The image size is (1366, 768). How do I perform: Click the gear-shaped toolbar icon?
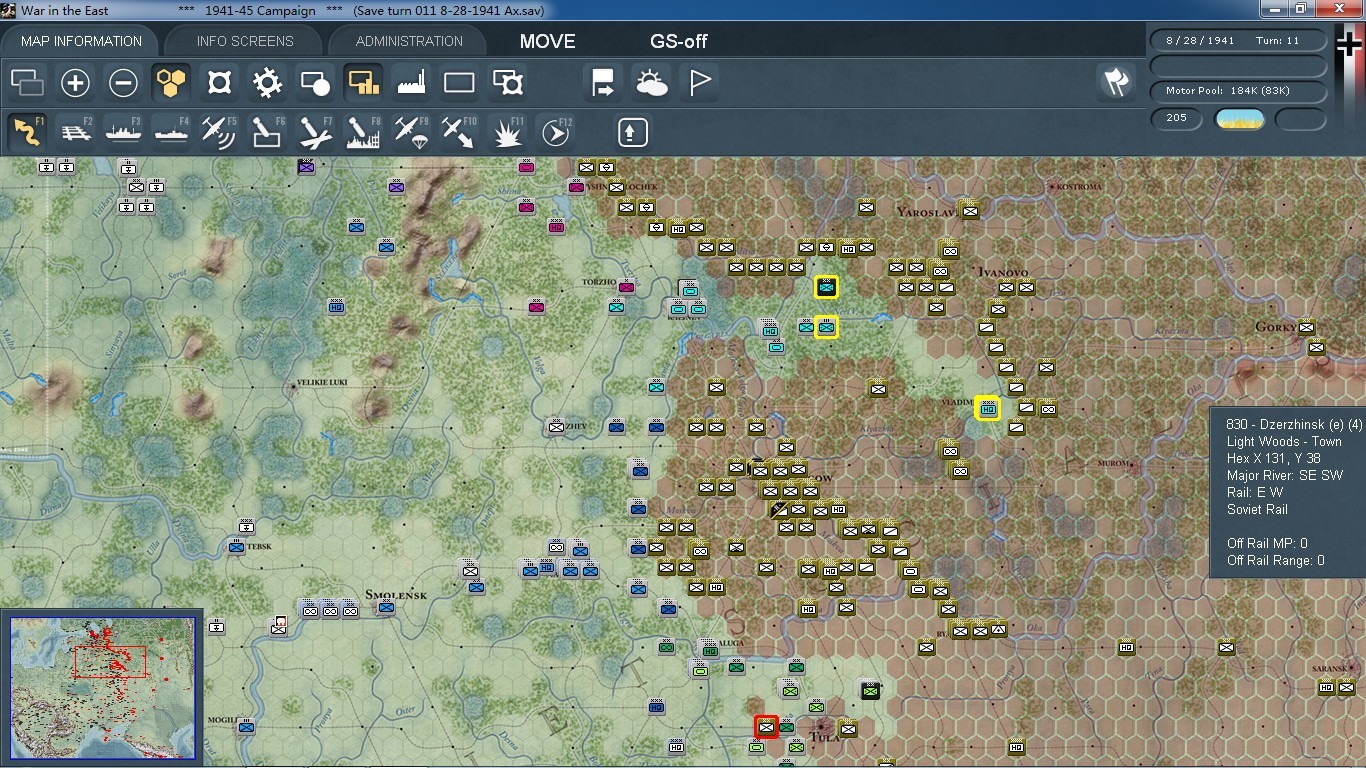268,82
